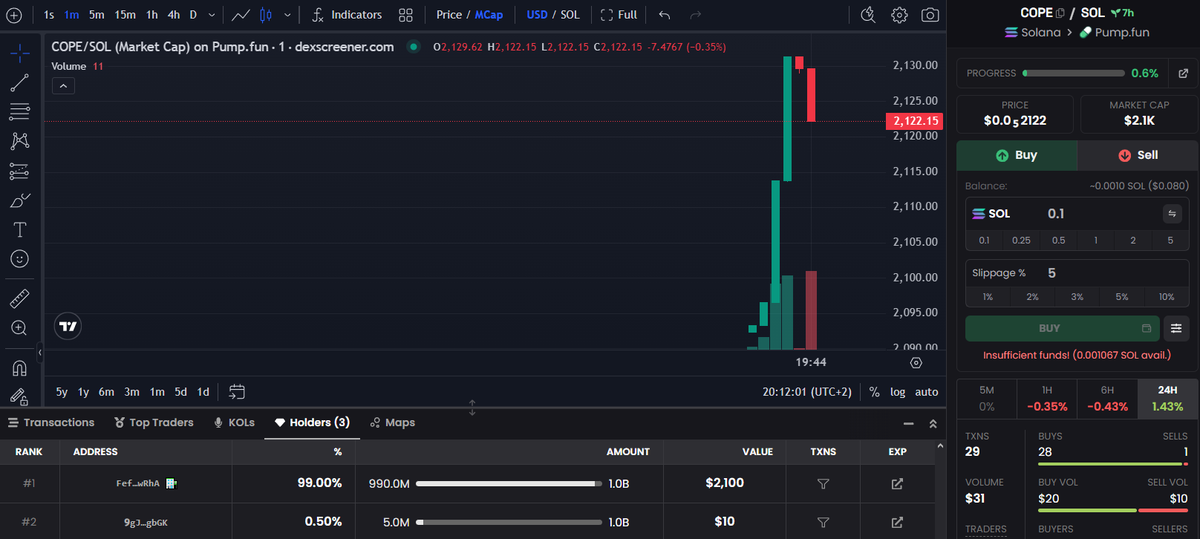Open the timezone 20:12:01 (UTC+2) menu
The image size is (1200, 539).
point(807,392)
